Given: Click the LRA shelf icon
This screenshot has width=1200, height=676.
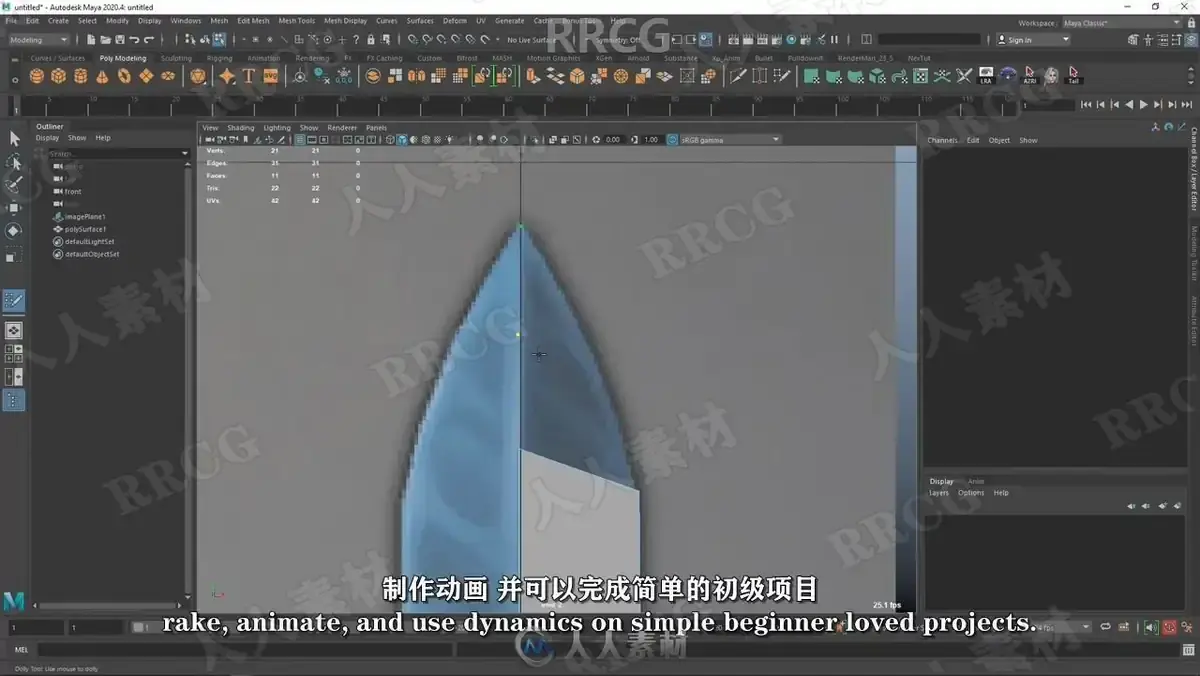Looking at the screenshot, I should point(986,76).
